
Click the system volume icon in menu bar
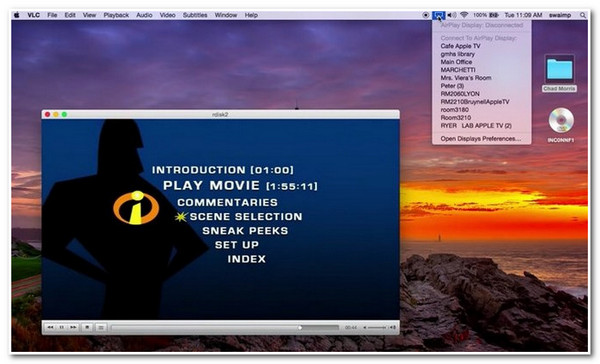(x=452, y=15)
